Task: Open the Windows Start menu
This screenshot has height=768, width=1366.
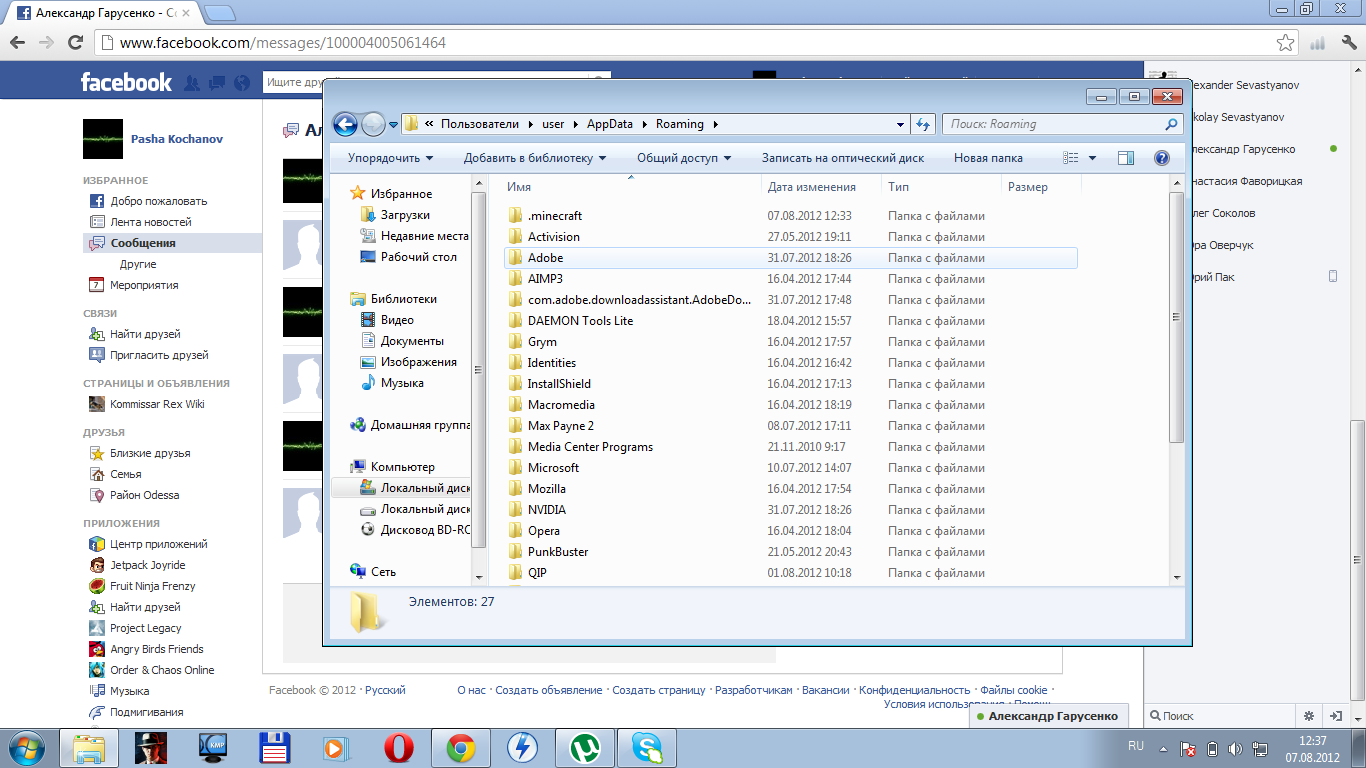Action: point(26,747)
